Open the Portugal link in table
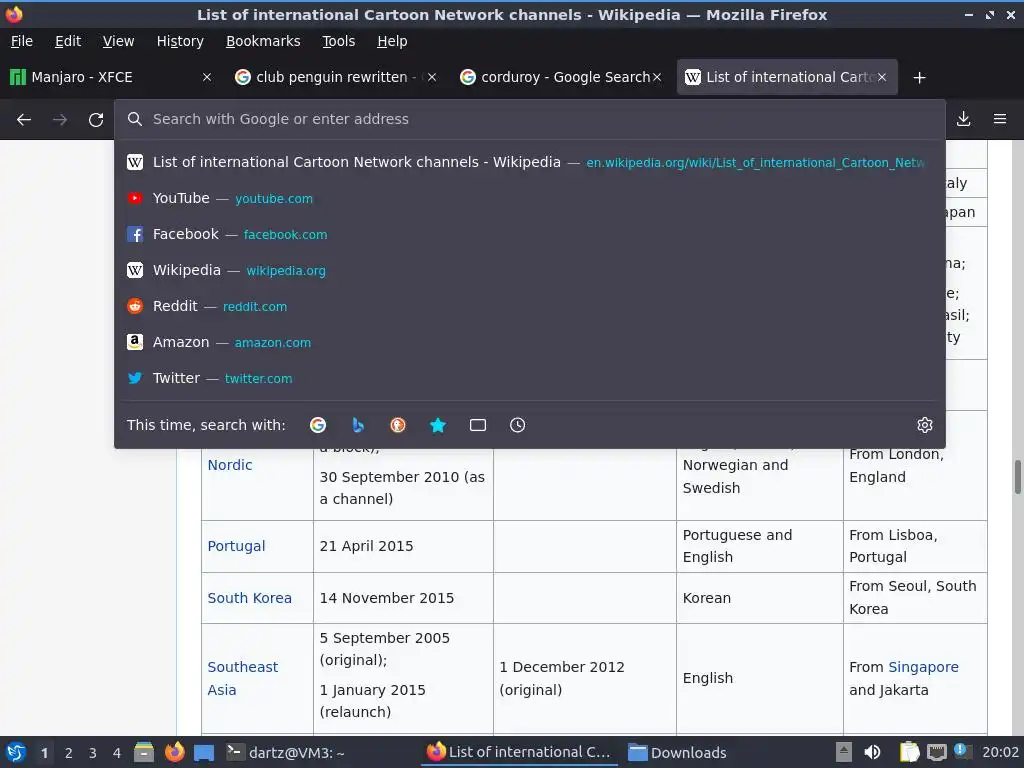 pos(236,546)
